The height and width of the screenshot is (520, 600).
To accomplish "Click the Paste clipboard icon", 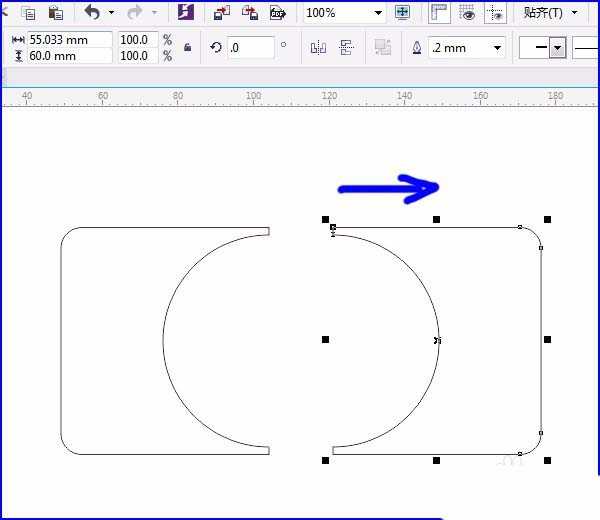I will 56,13.
